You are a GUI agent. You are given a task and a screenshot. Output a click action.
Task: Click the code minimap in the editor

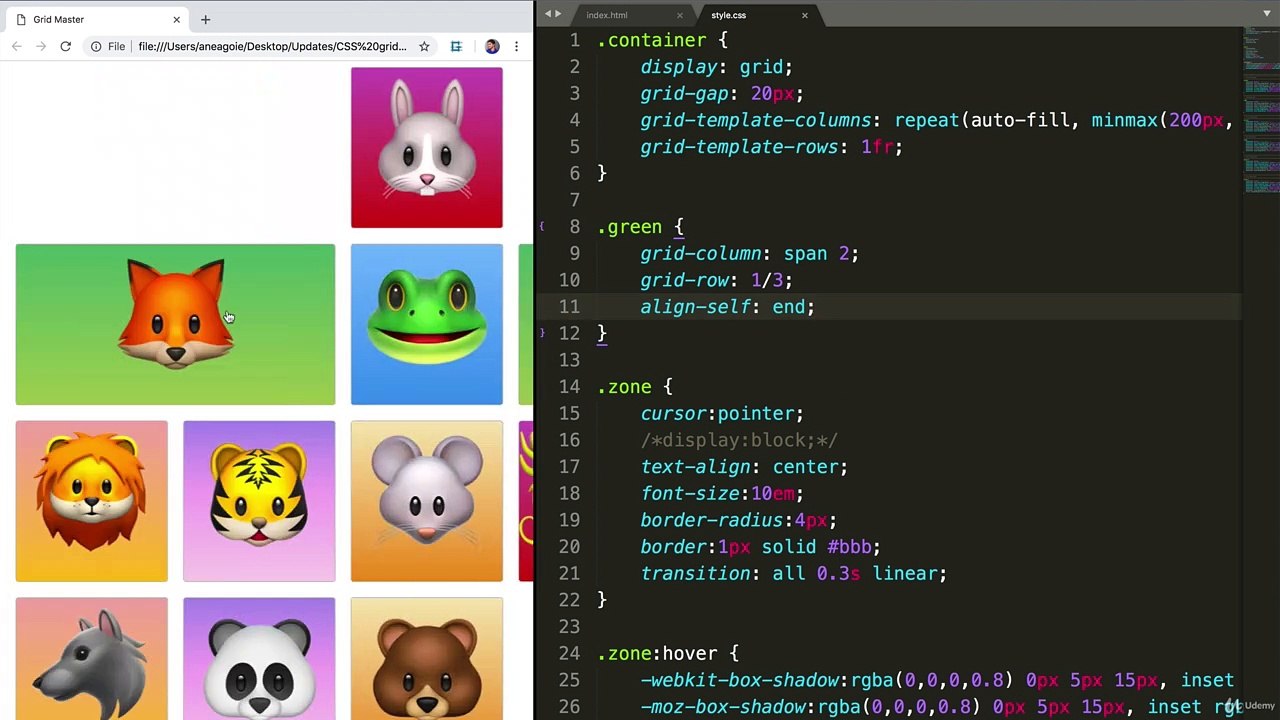[1260, 110]
